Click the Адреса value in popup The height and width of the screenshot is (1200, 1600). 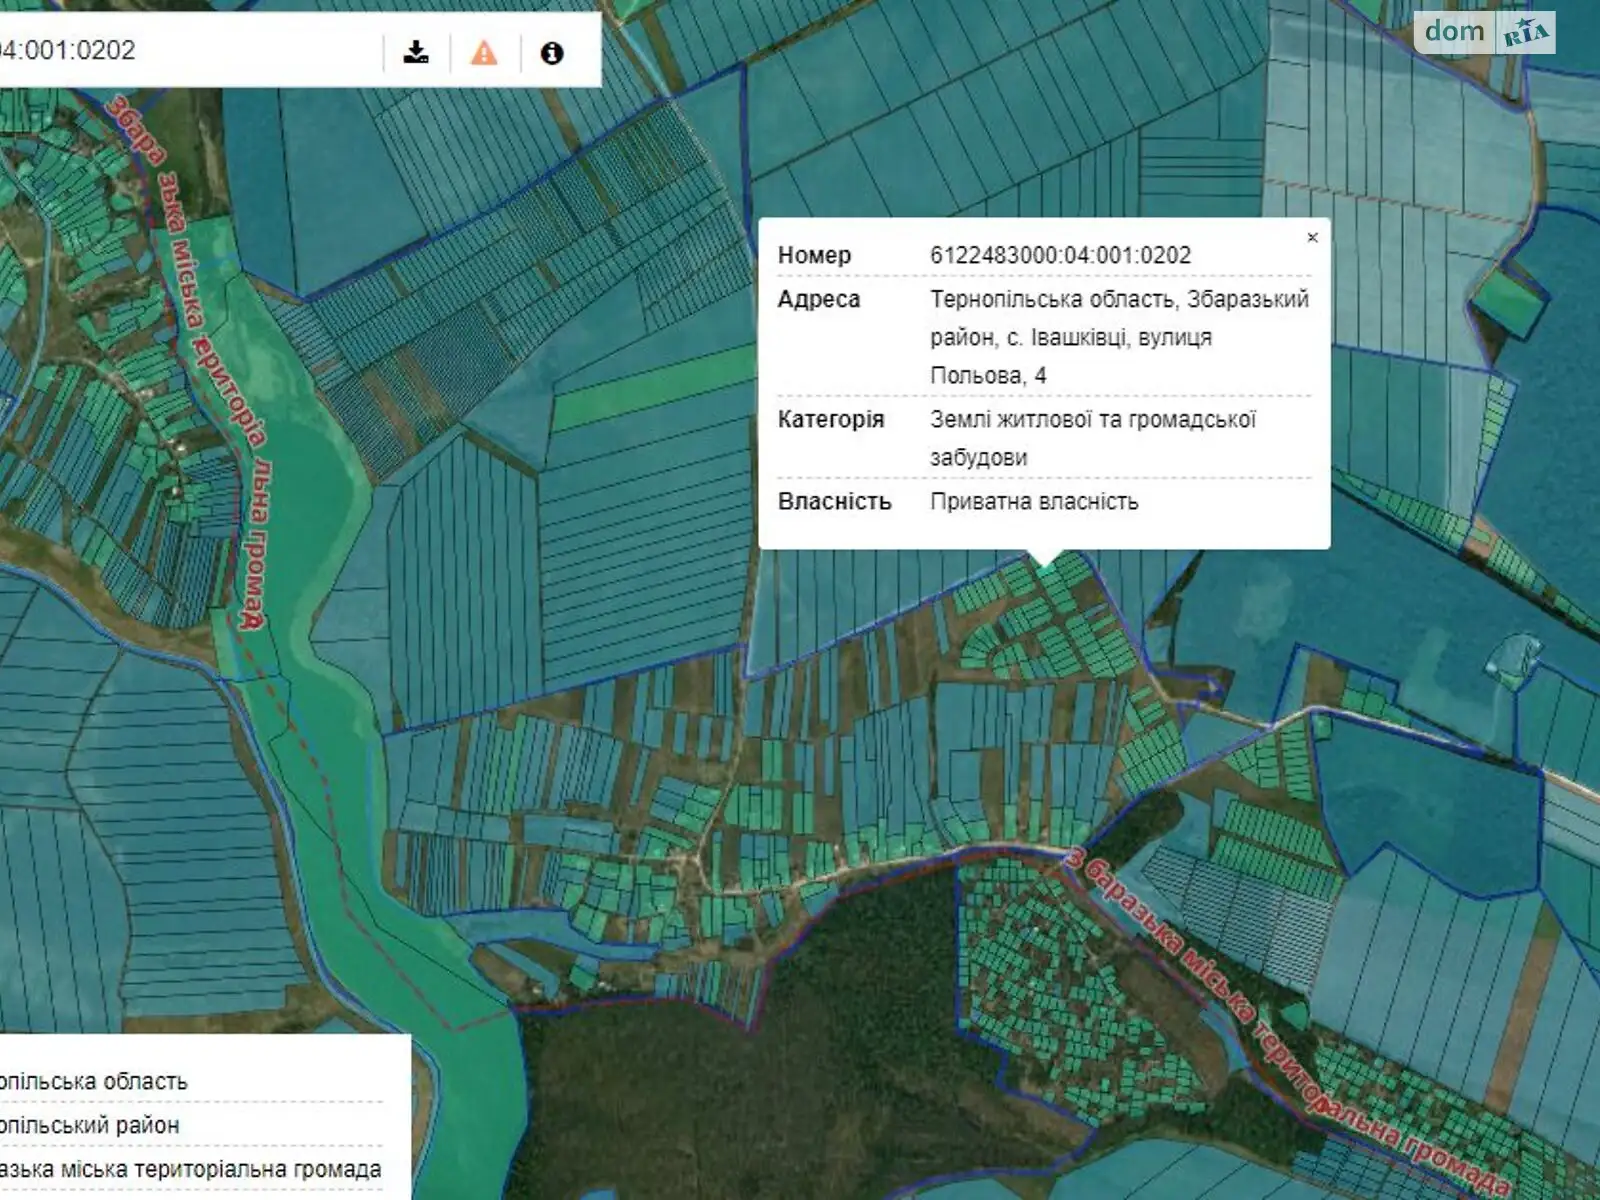(1118, 337)
